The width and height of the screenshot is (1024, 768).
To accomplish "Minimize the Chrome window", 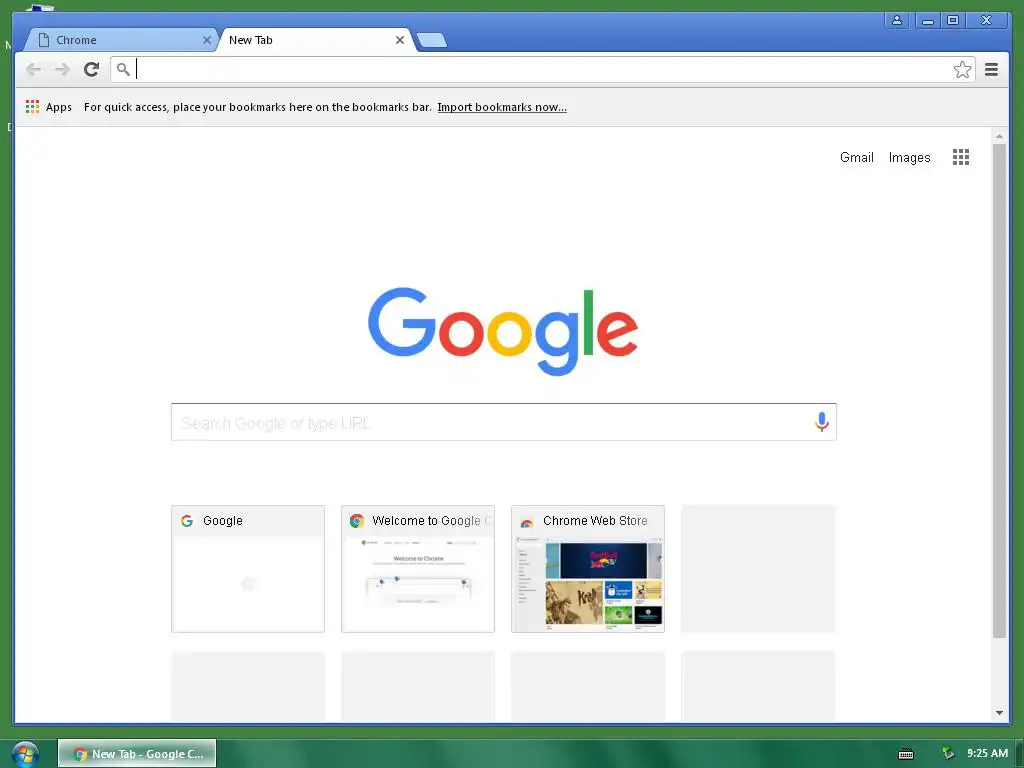I will pos(927,20).
